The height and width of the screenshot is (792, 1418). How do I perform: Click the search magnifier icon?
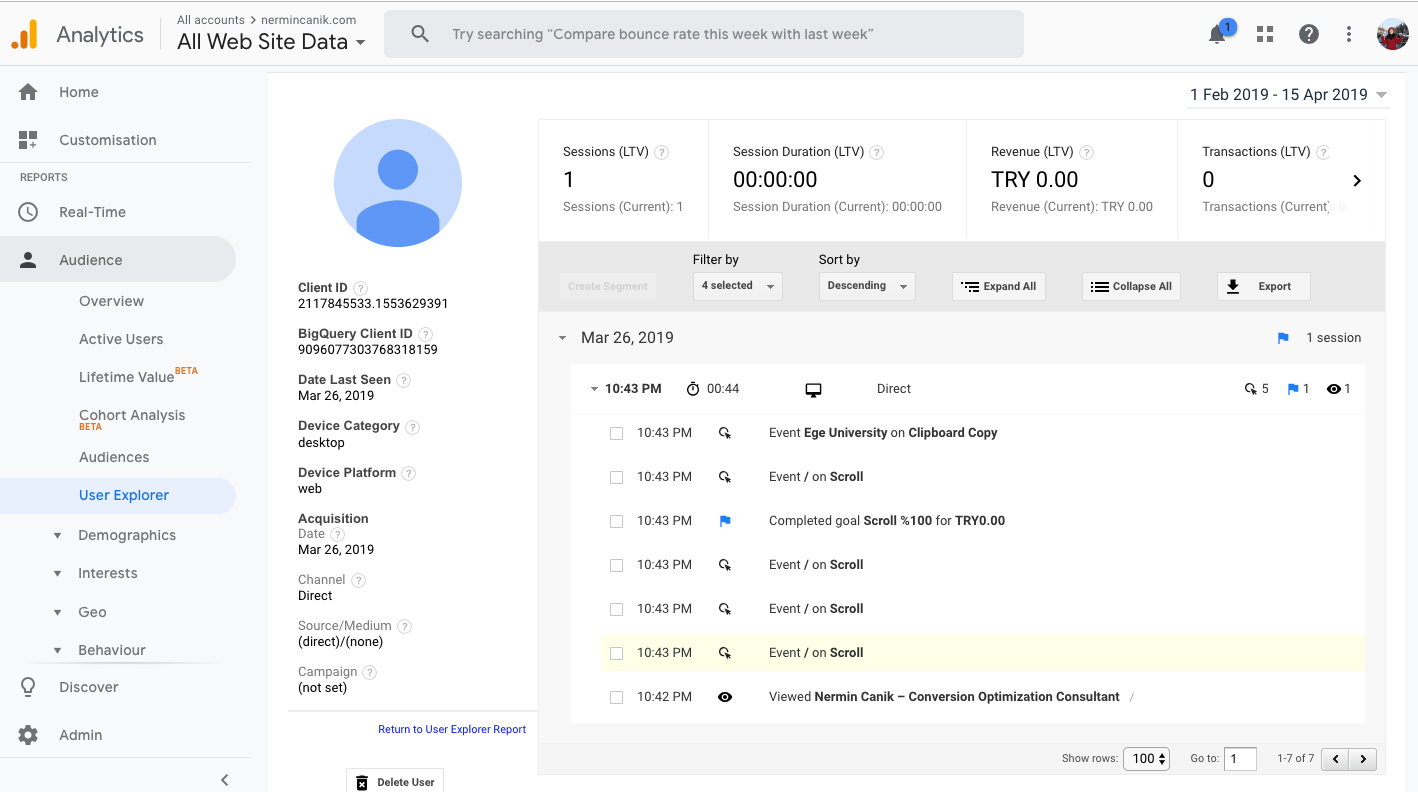(420, 34)
